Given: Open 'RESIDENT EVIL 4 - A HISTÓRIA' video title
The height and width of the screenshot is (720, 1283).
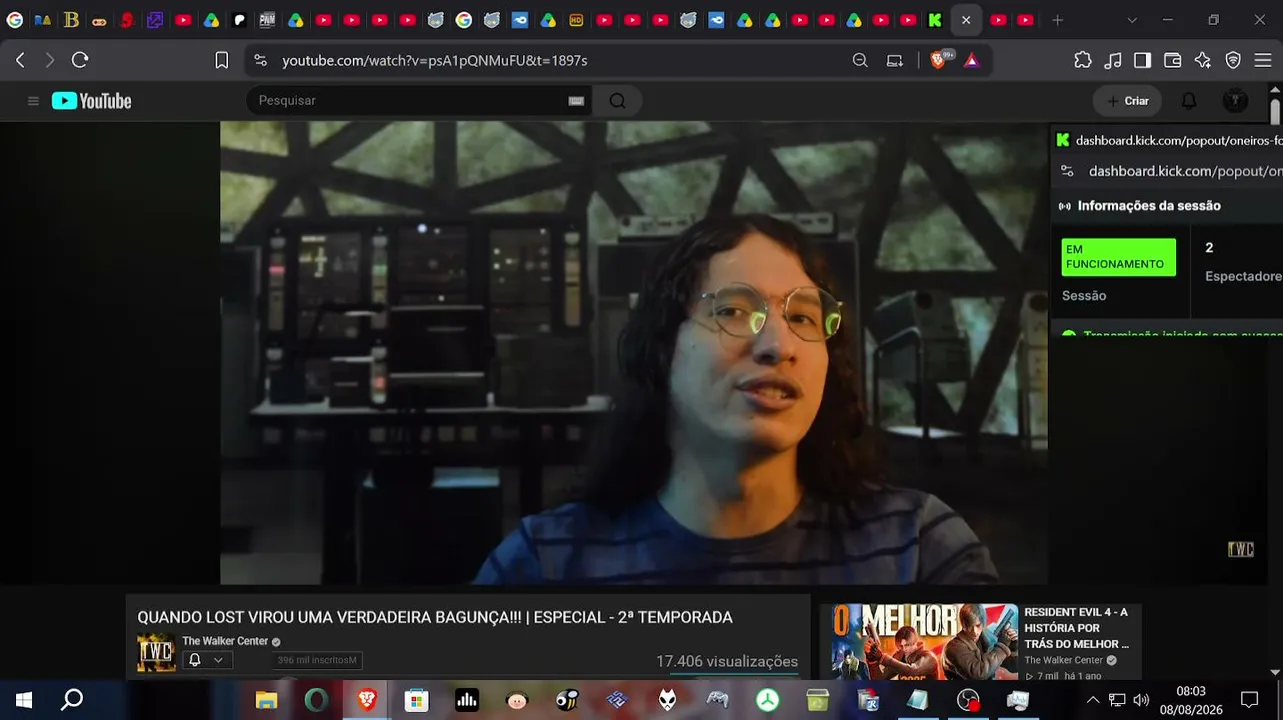Looking at the screenshot, I should point(1076,628).
